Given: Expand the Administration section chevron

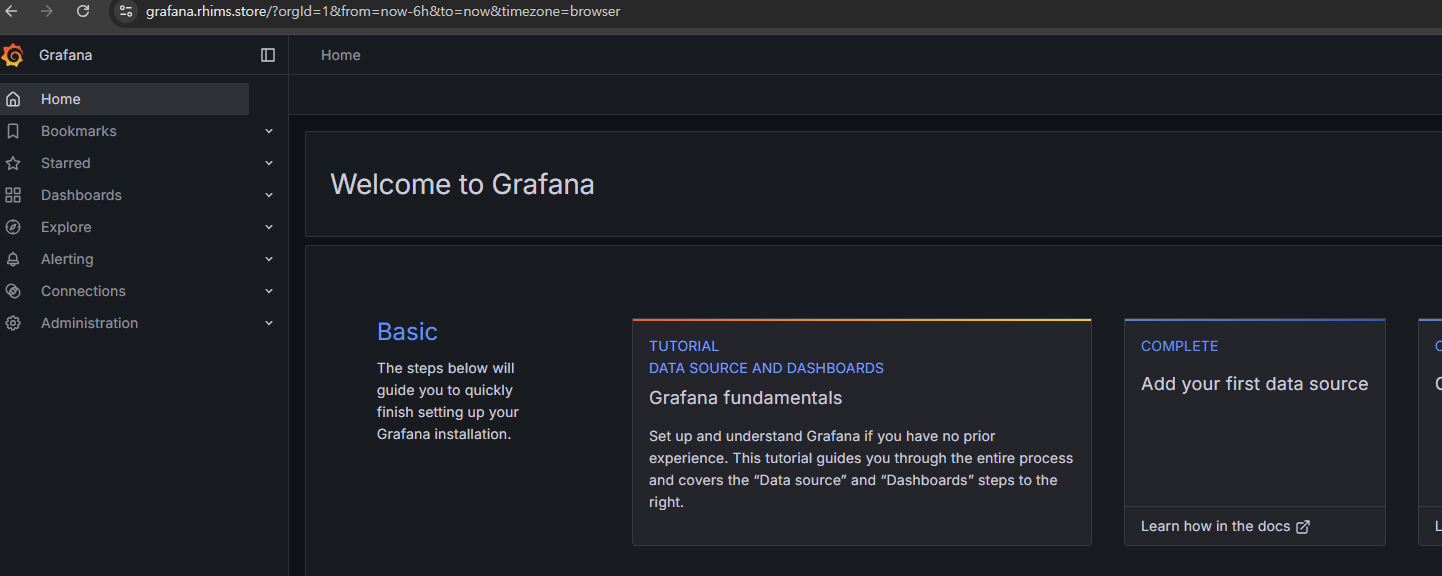Looking at the screenshot, I should pyautogui.click(x=269, y=323).
